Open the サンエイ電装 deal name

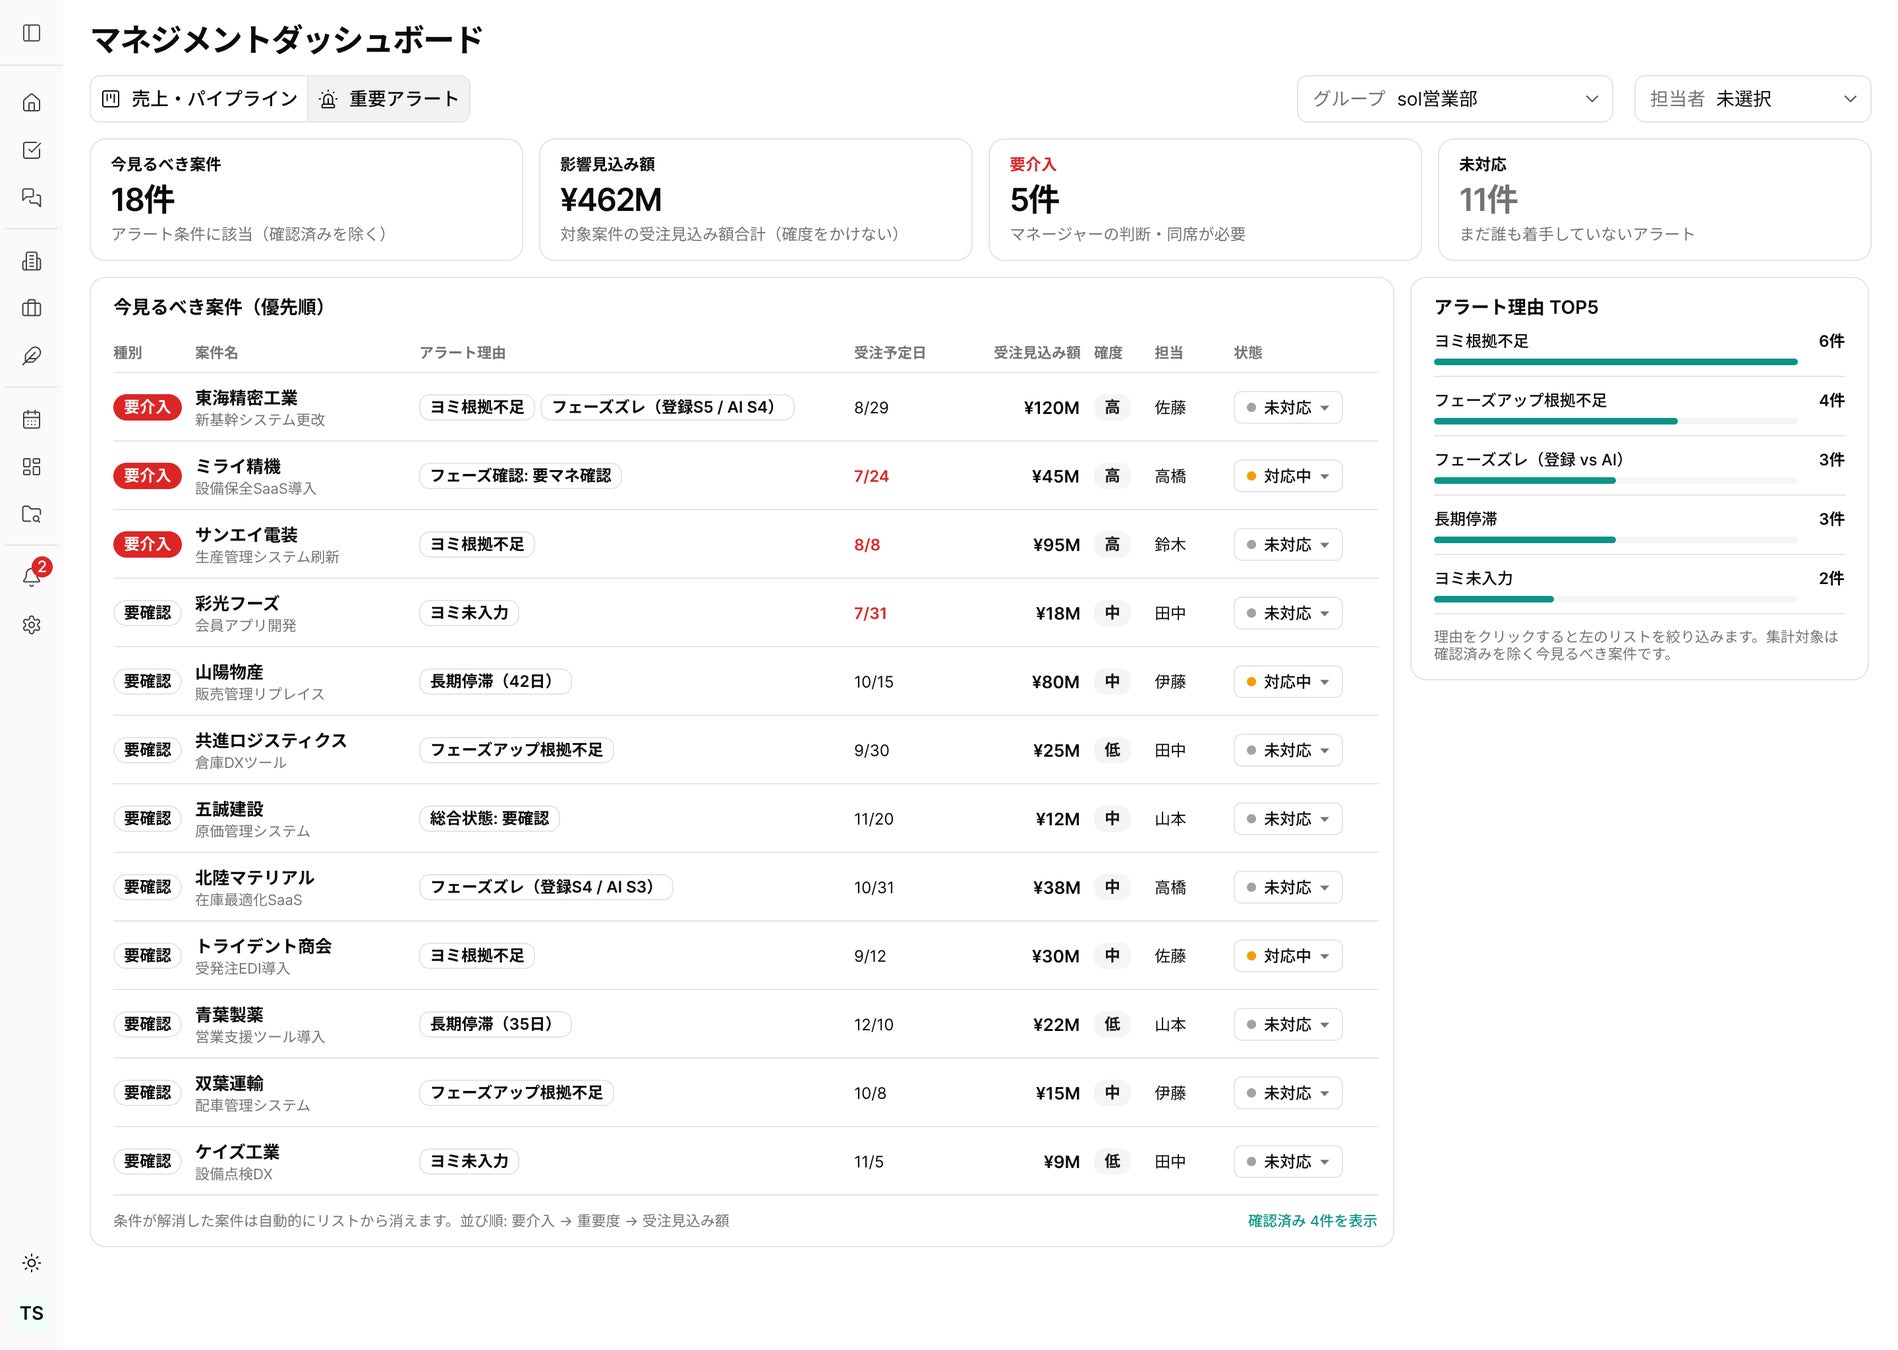tap(246, 535)
